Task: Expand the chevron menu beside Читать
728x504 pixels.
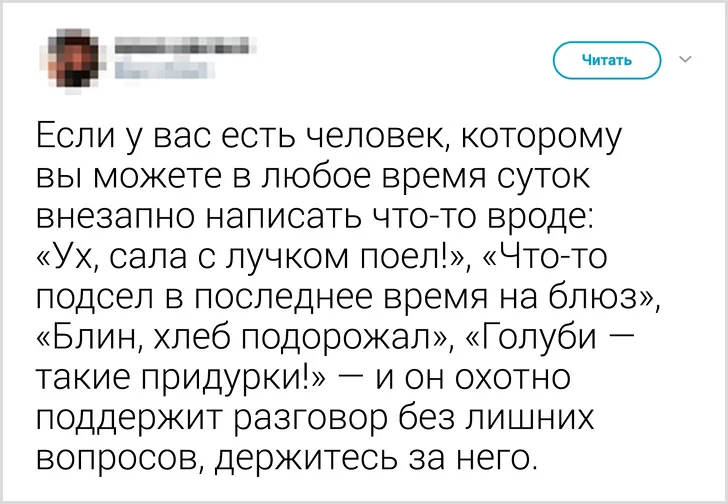Action: point(686,59)
